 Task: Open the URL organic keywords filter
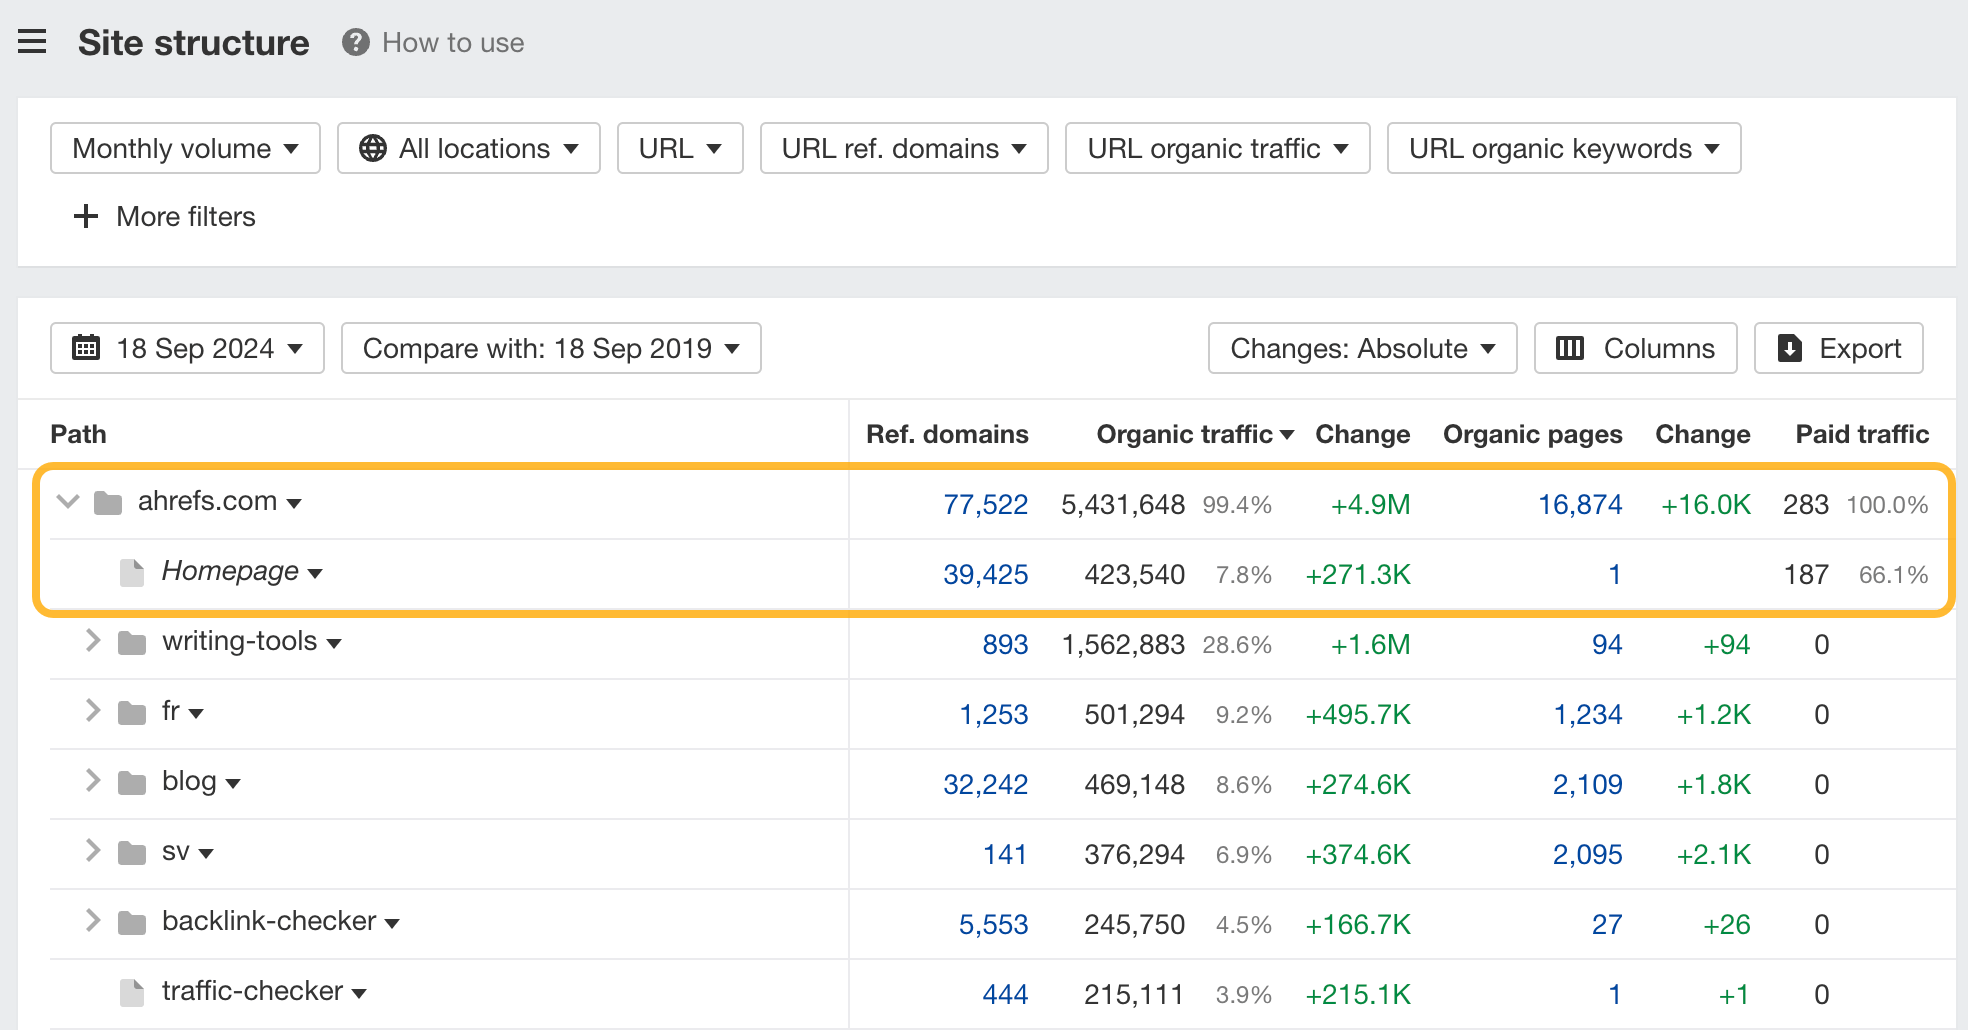coord(1563,148)
